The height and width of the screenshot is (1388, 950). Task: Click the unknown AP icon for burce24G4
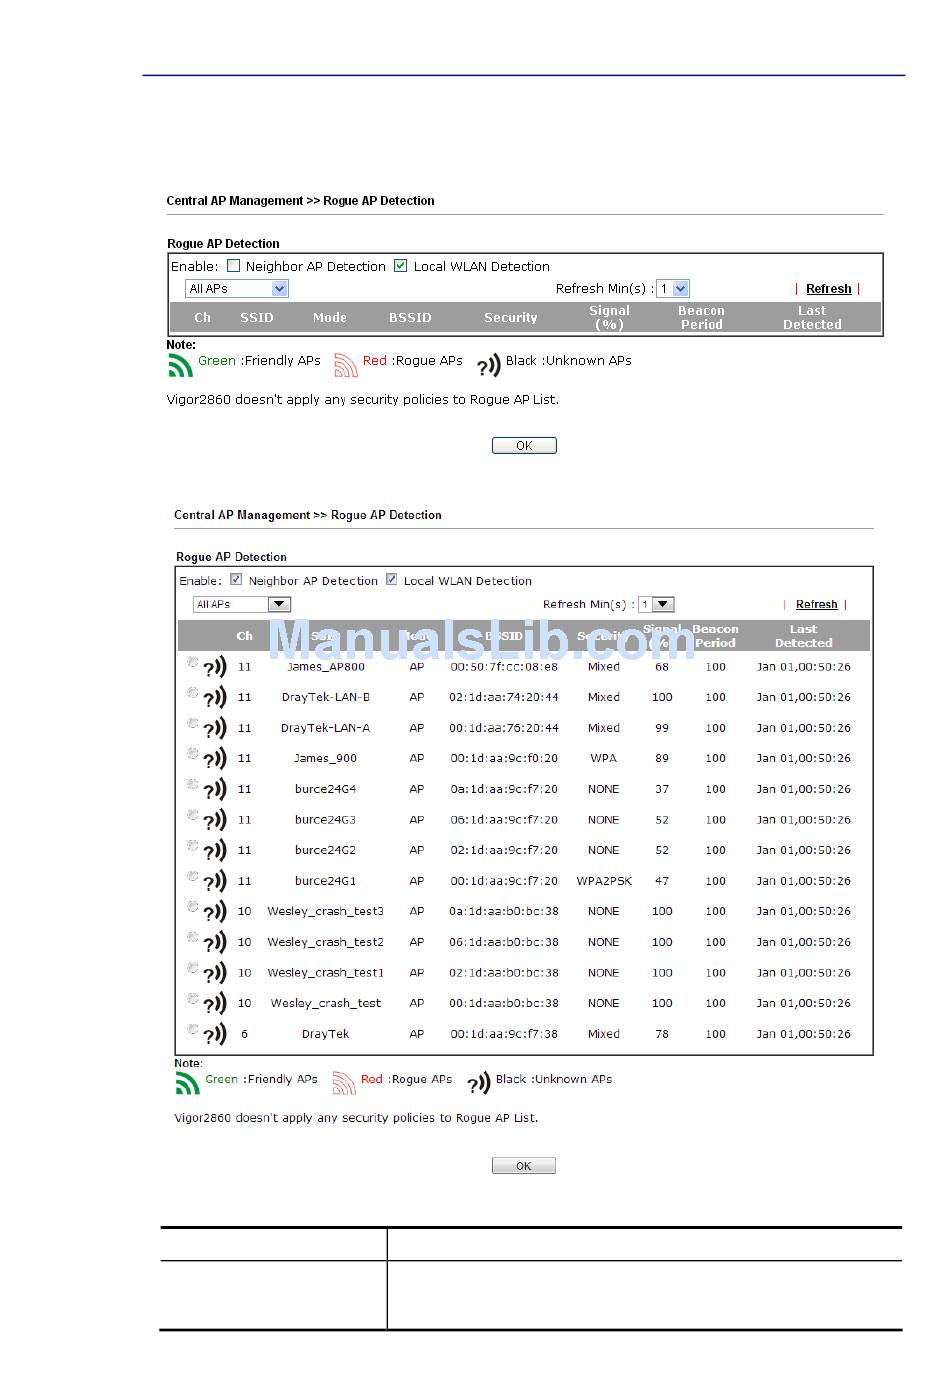click(x=215, y=790)
